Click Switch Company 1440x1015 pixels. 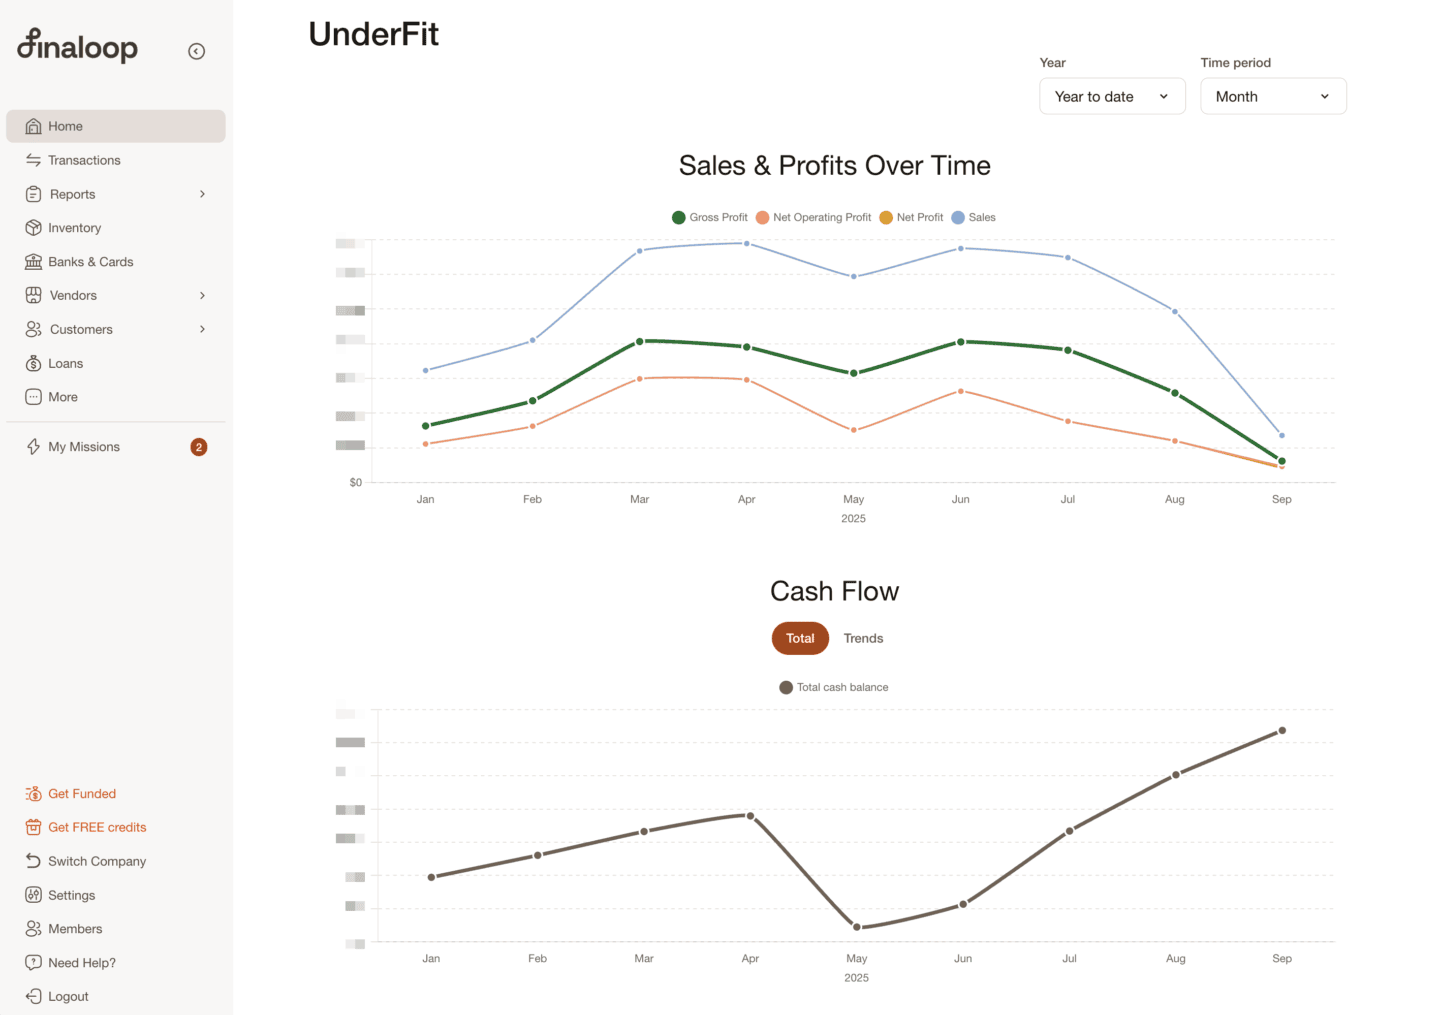(97, 861)
